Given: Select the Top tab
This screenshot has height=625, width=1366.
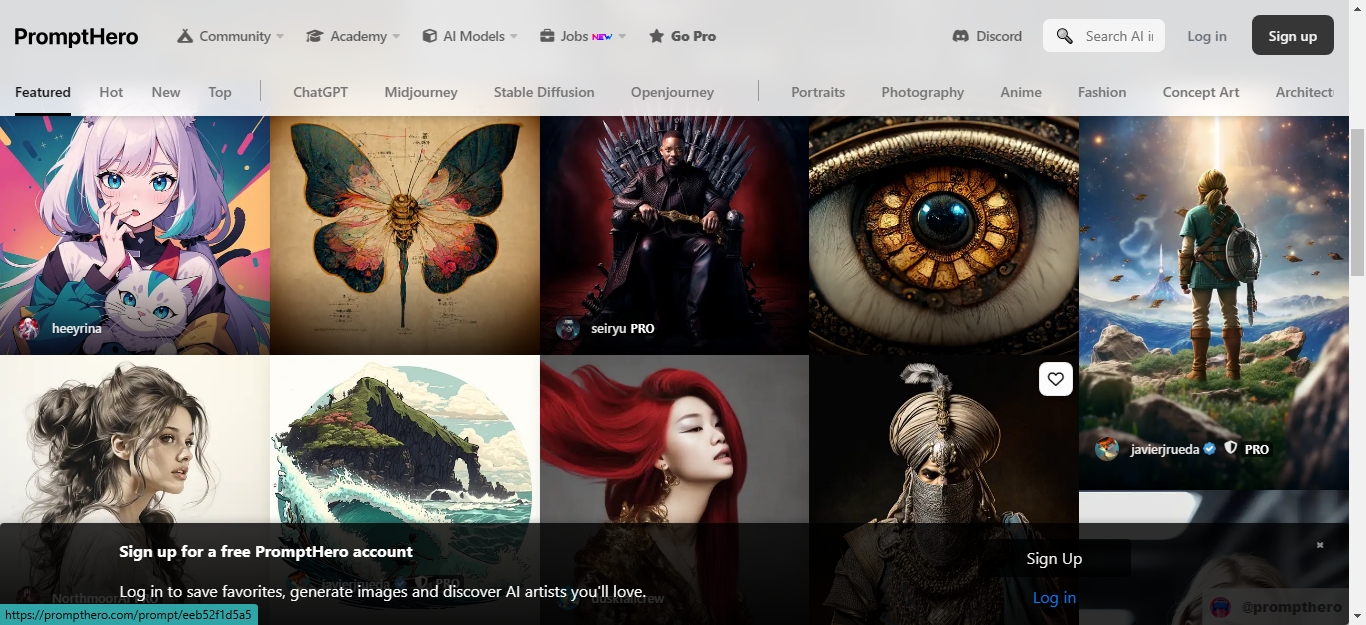Looking at the screenshot, I should tap(220, 92).
